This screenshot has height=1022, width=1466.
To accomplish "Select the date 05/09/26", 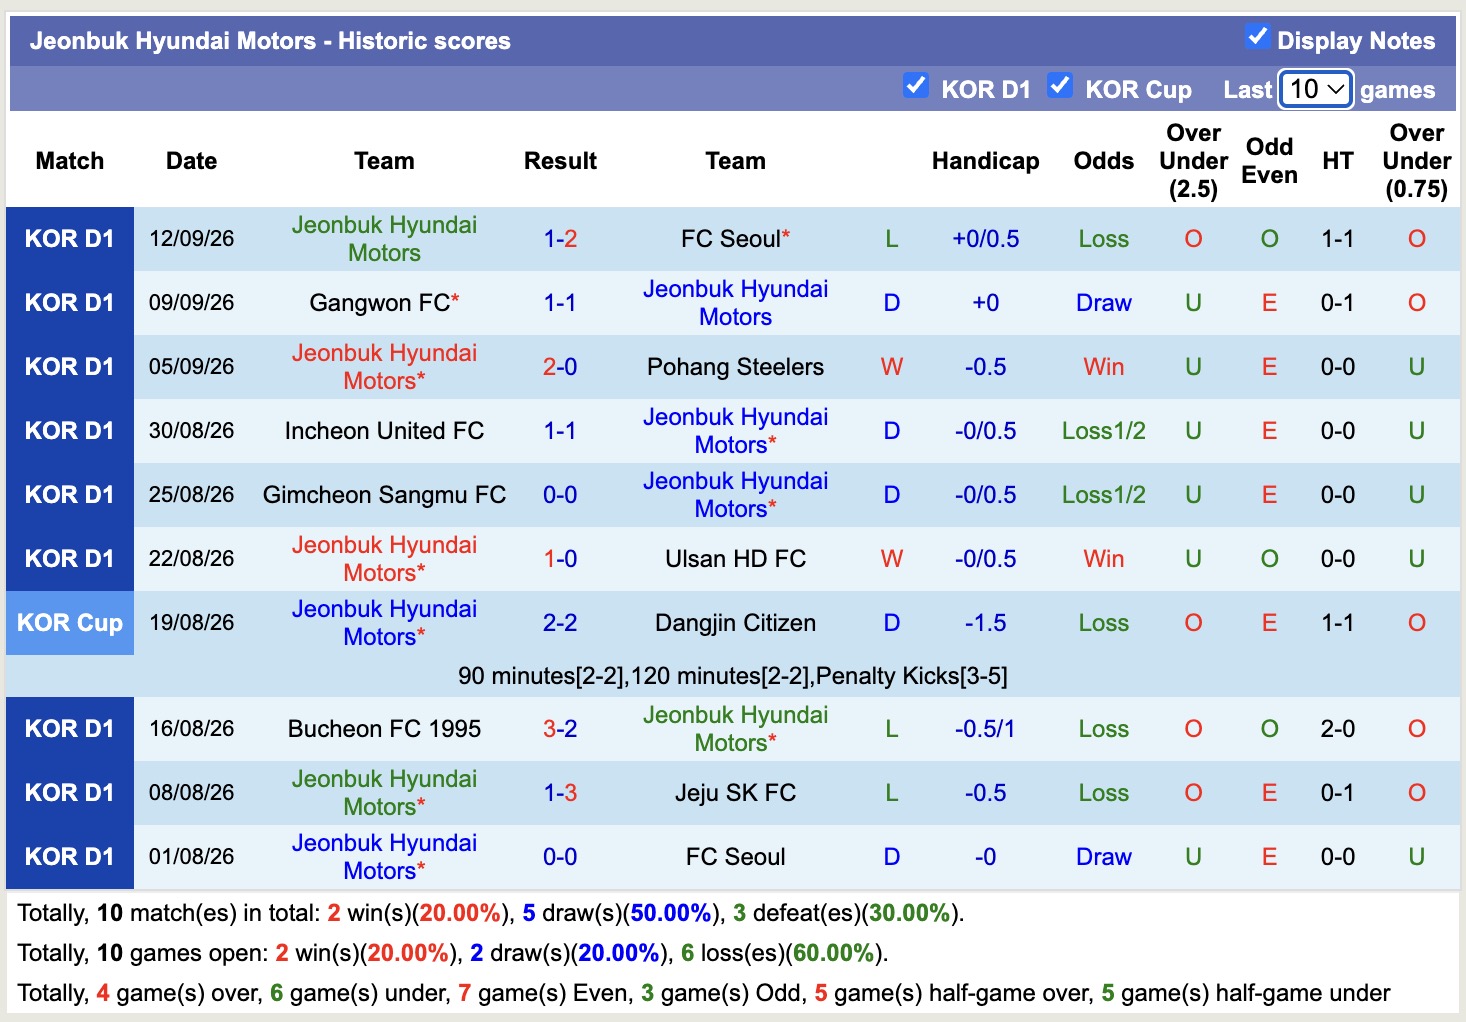I will coord(191,367).
